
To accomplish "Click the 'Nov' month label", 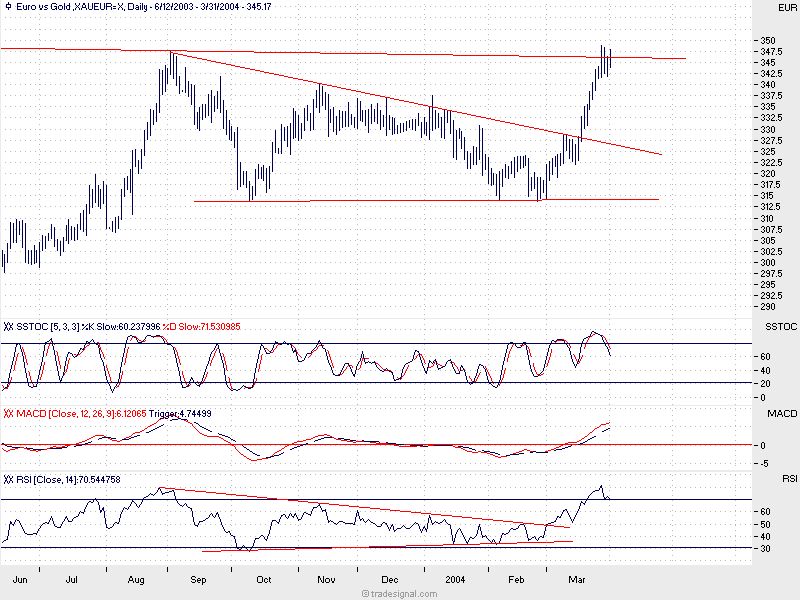I will [327, 580].
